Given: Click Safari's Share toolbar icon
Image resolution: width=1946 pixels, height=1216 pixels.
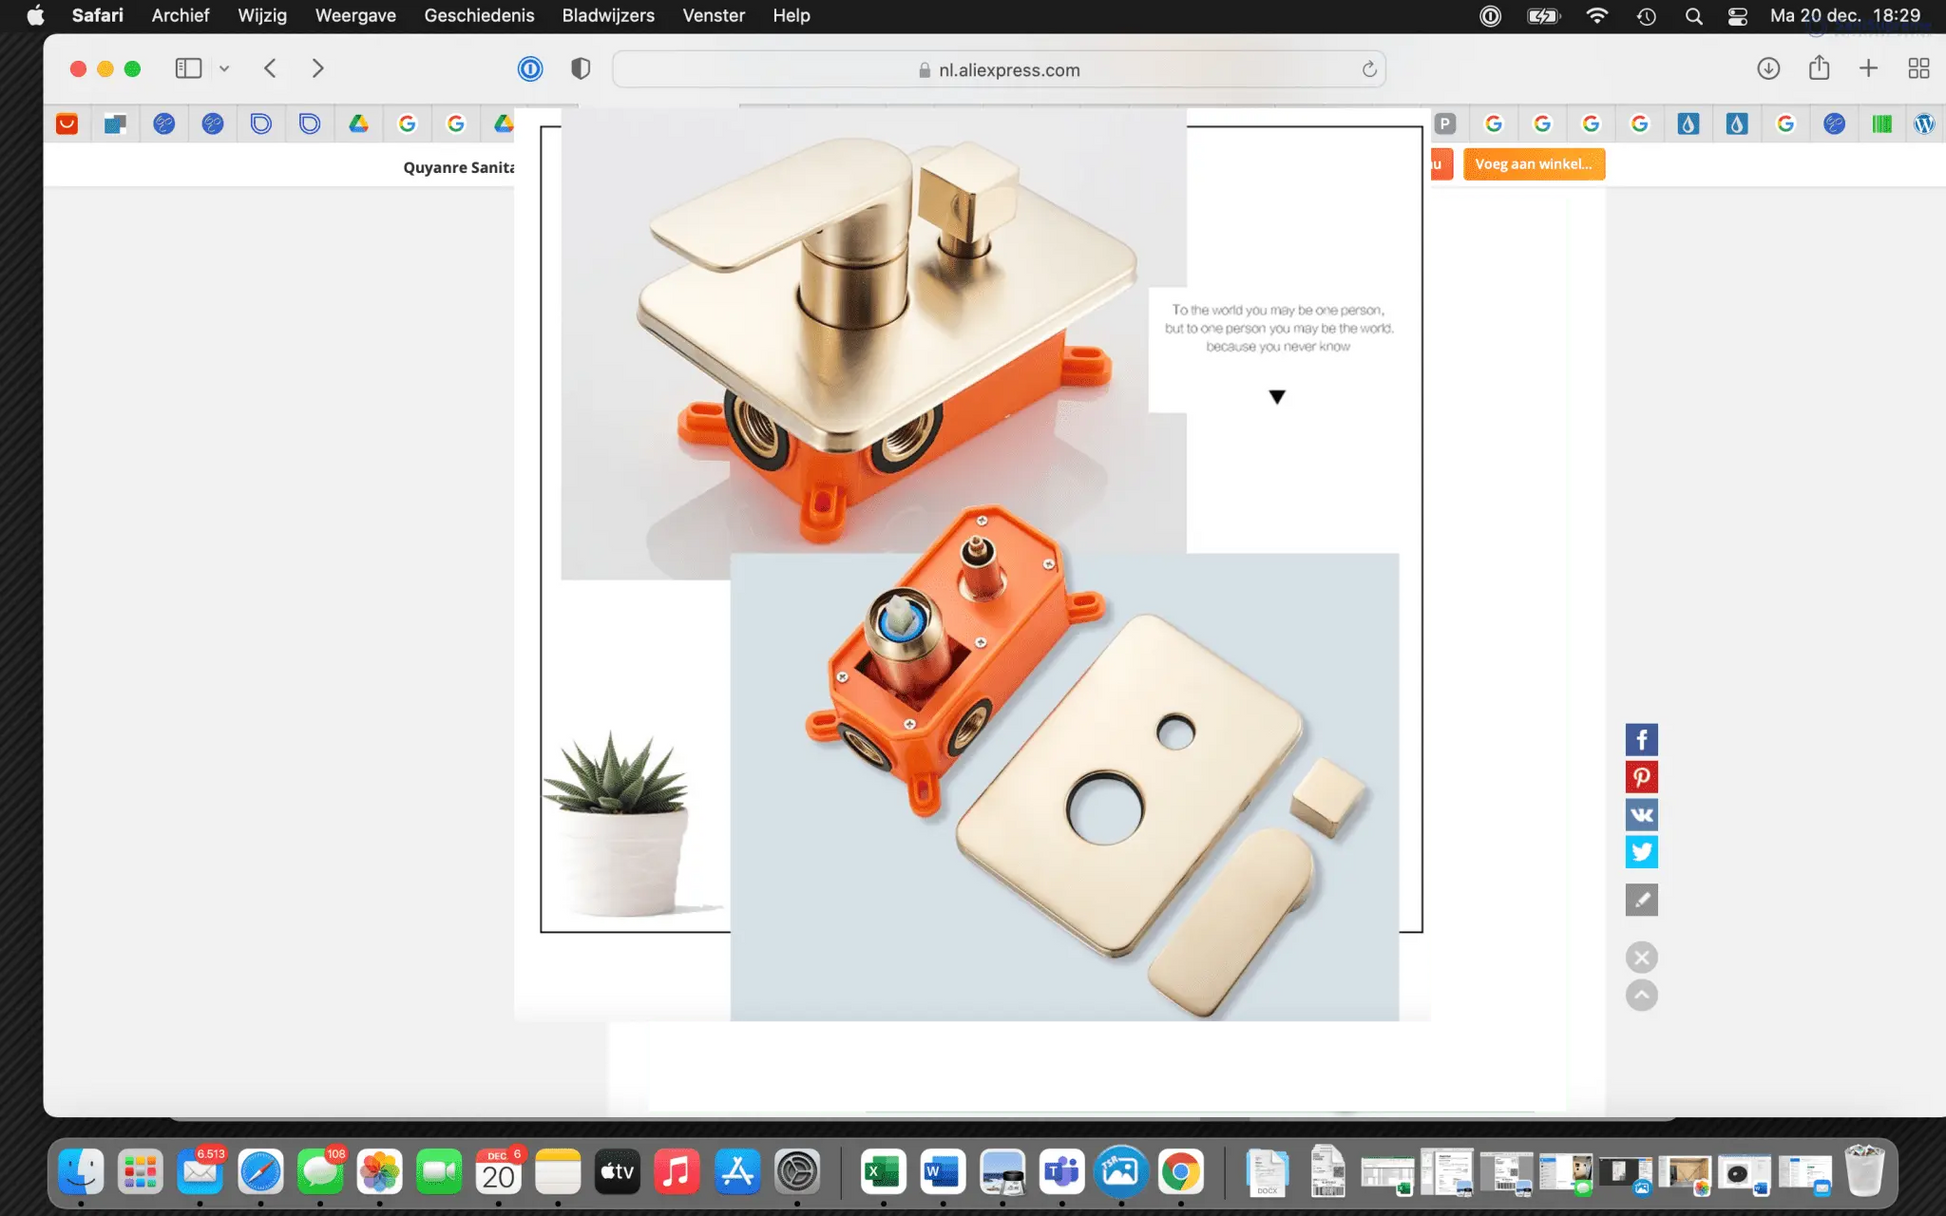Looking at the screenshot, I should 1818,68.
